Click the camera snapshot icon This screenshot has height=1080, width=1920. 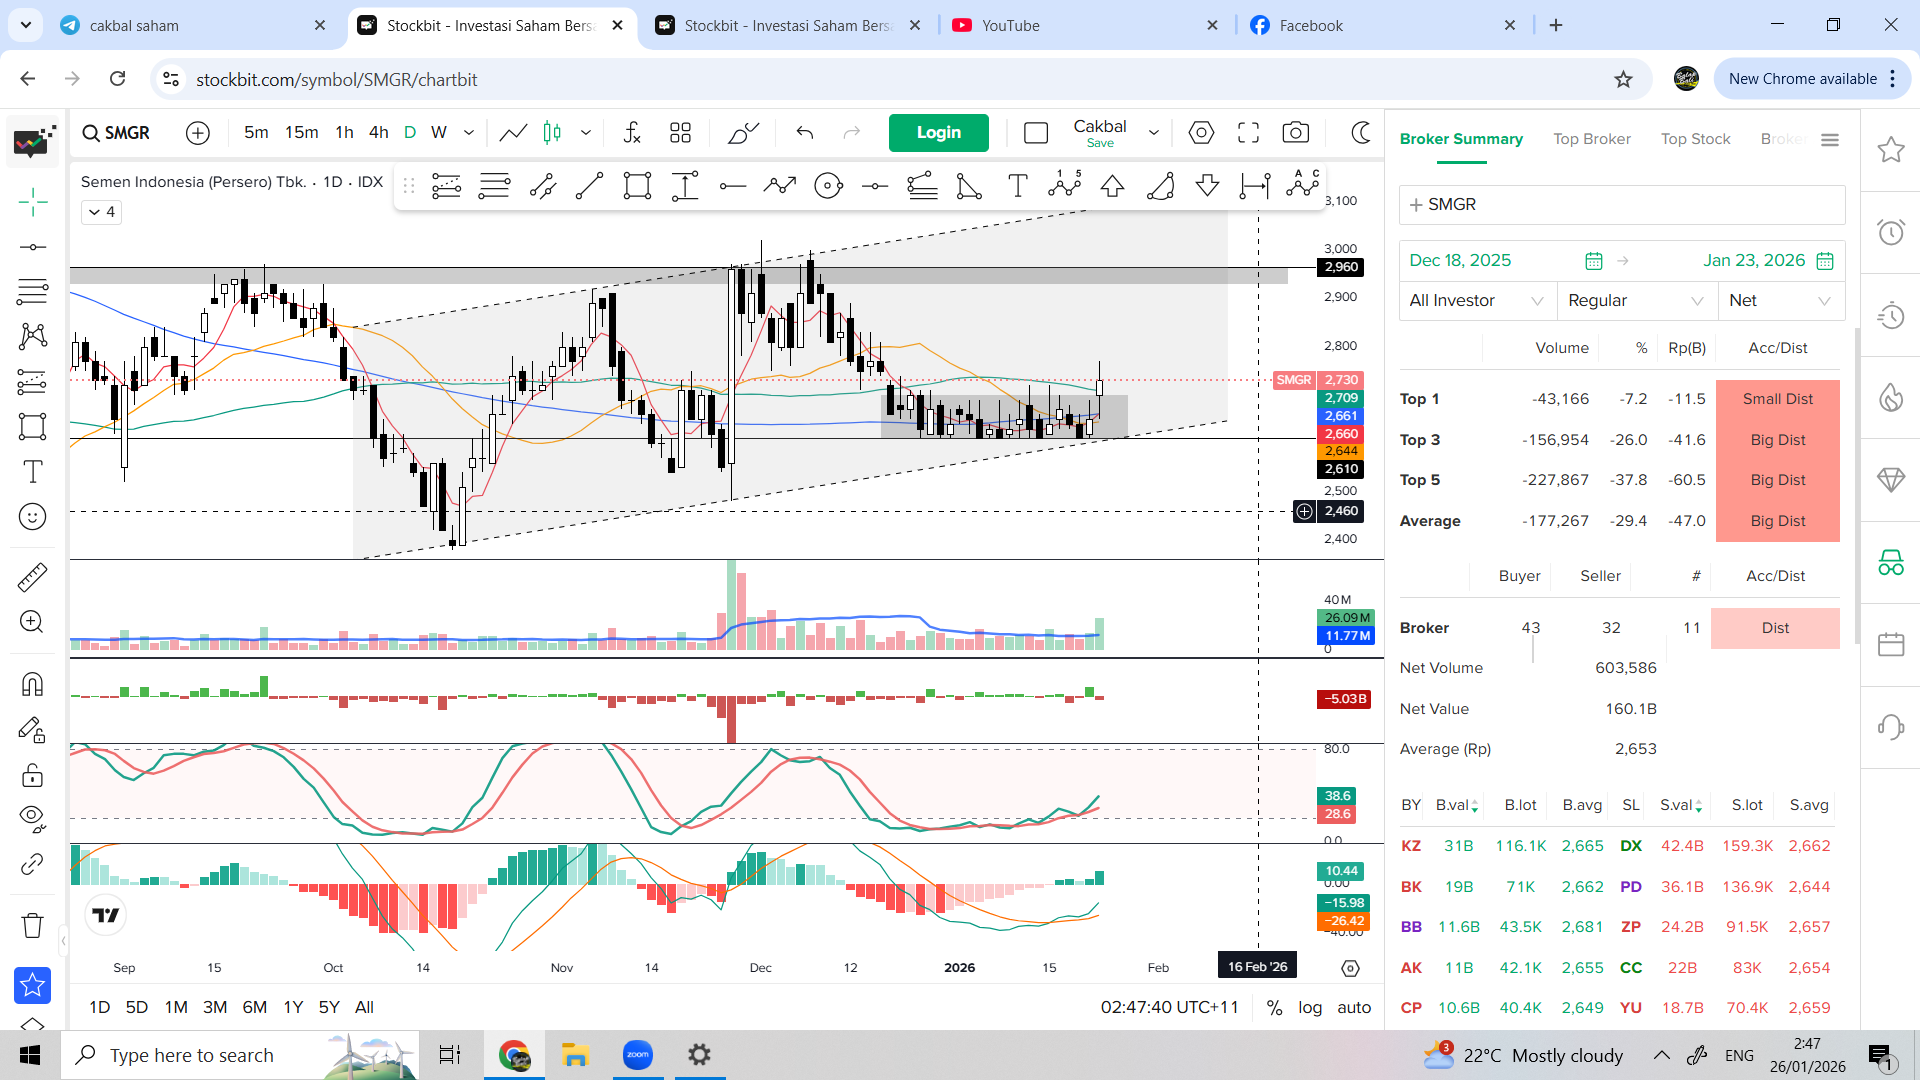[1295, 133]
